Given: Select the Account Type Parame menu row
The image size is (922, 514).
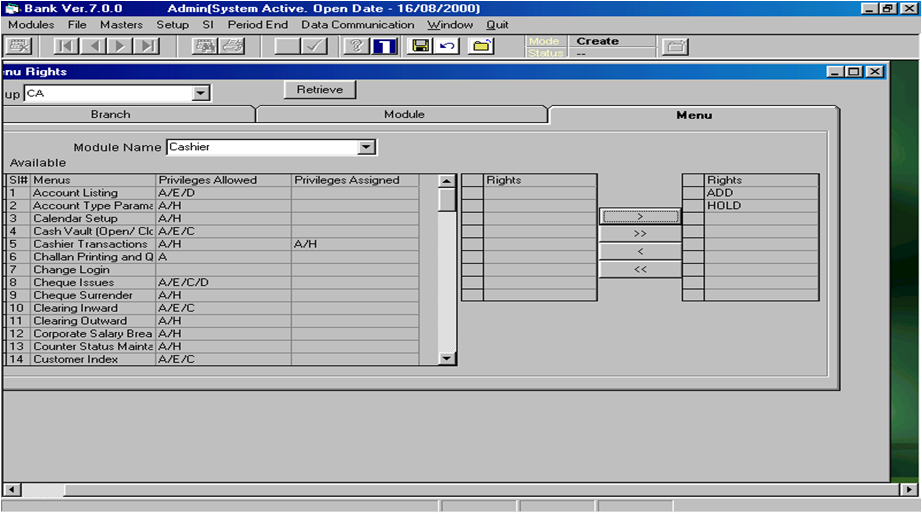Looking at the screenshot, I should click(x=213, y=206).
